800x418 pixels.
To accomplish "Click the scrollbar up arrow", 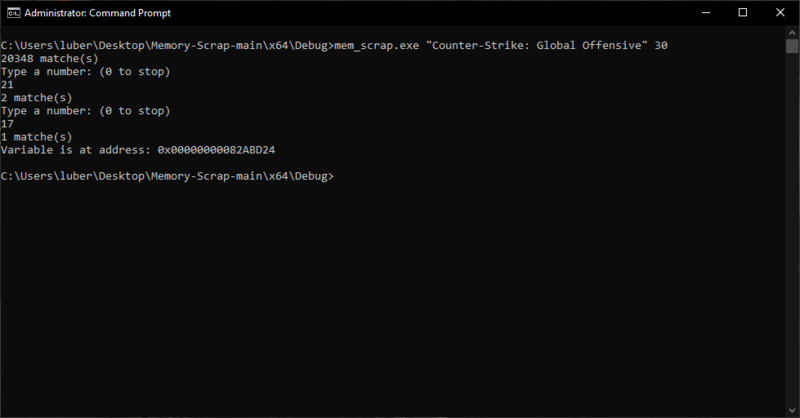I will pyautogui.click(x=792, y=32).
